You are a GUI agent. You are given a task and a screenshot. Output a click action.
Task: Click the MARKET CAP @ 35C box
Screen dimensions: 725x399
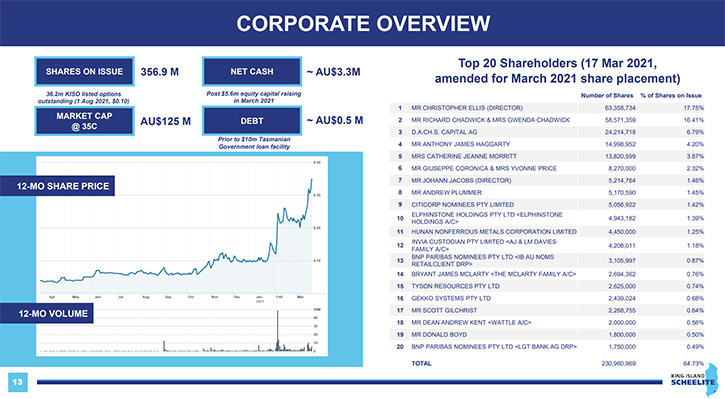[x=84, y=121]
